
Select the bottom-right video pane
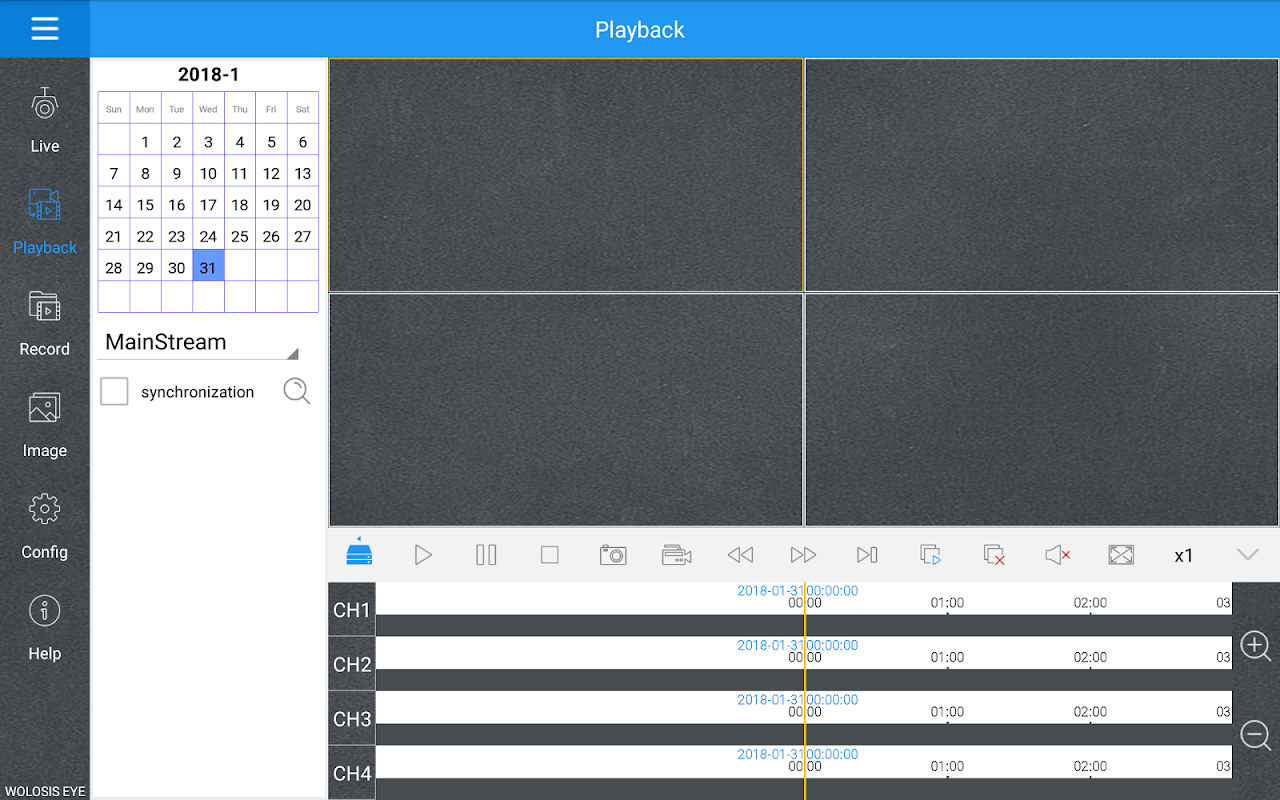click(1042, 410)
